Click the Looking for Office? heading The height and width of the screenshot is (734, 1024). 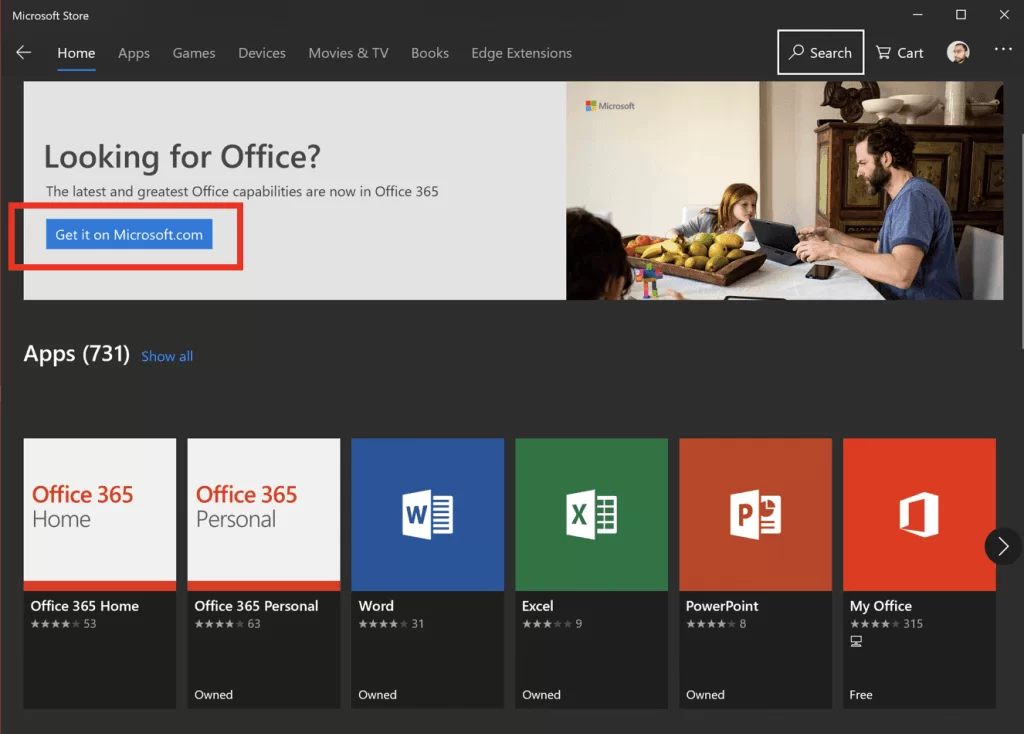(182, 157)
